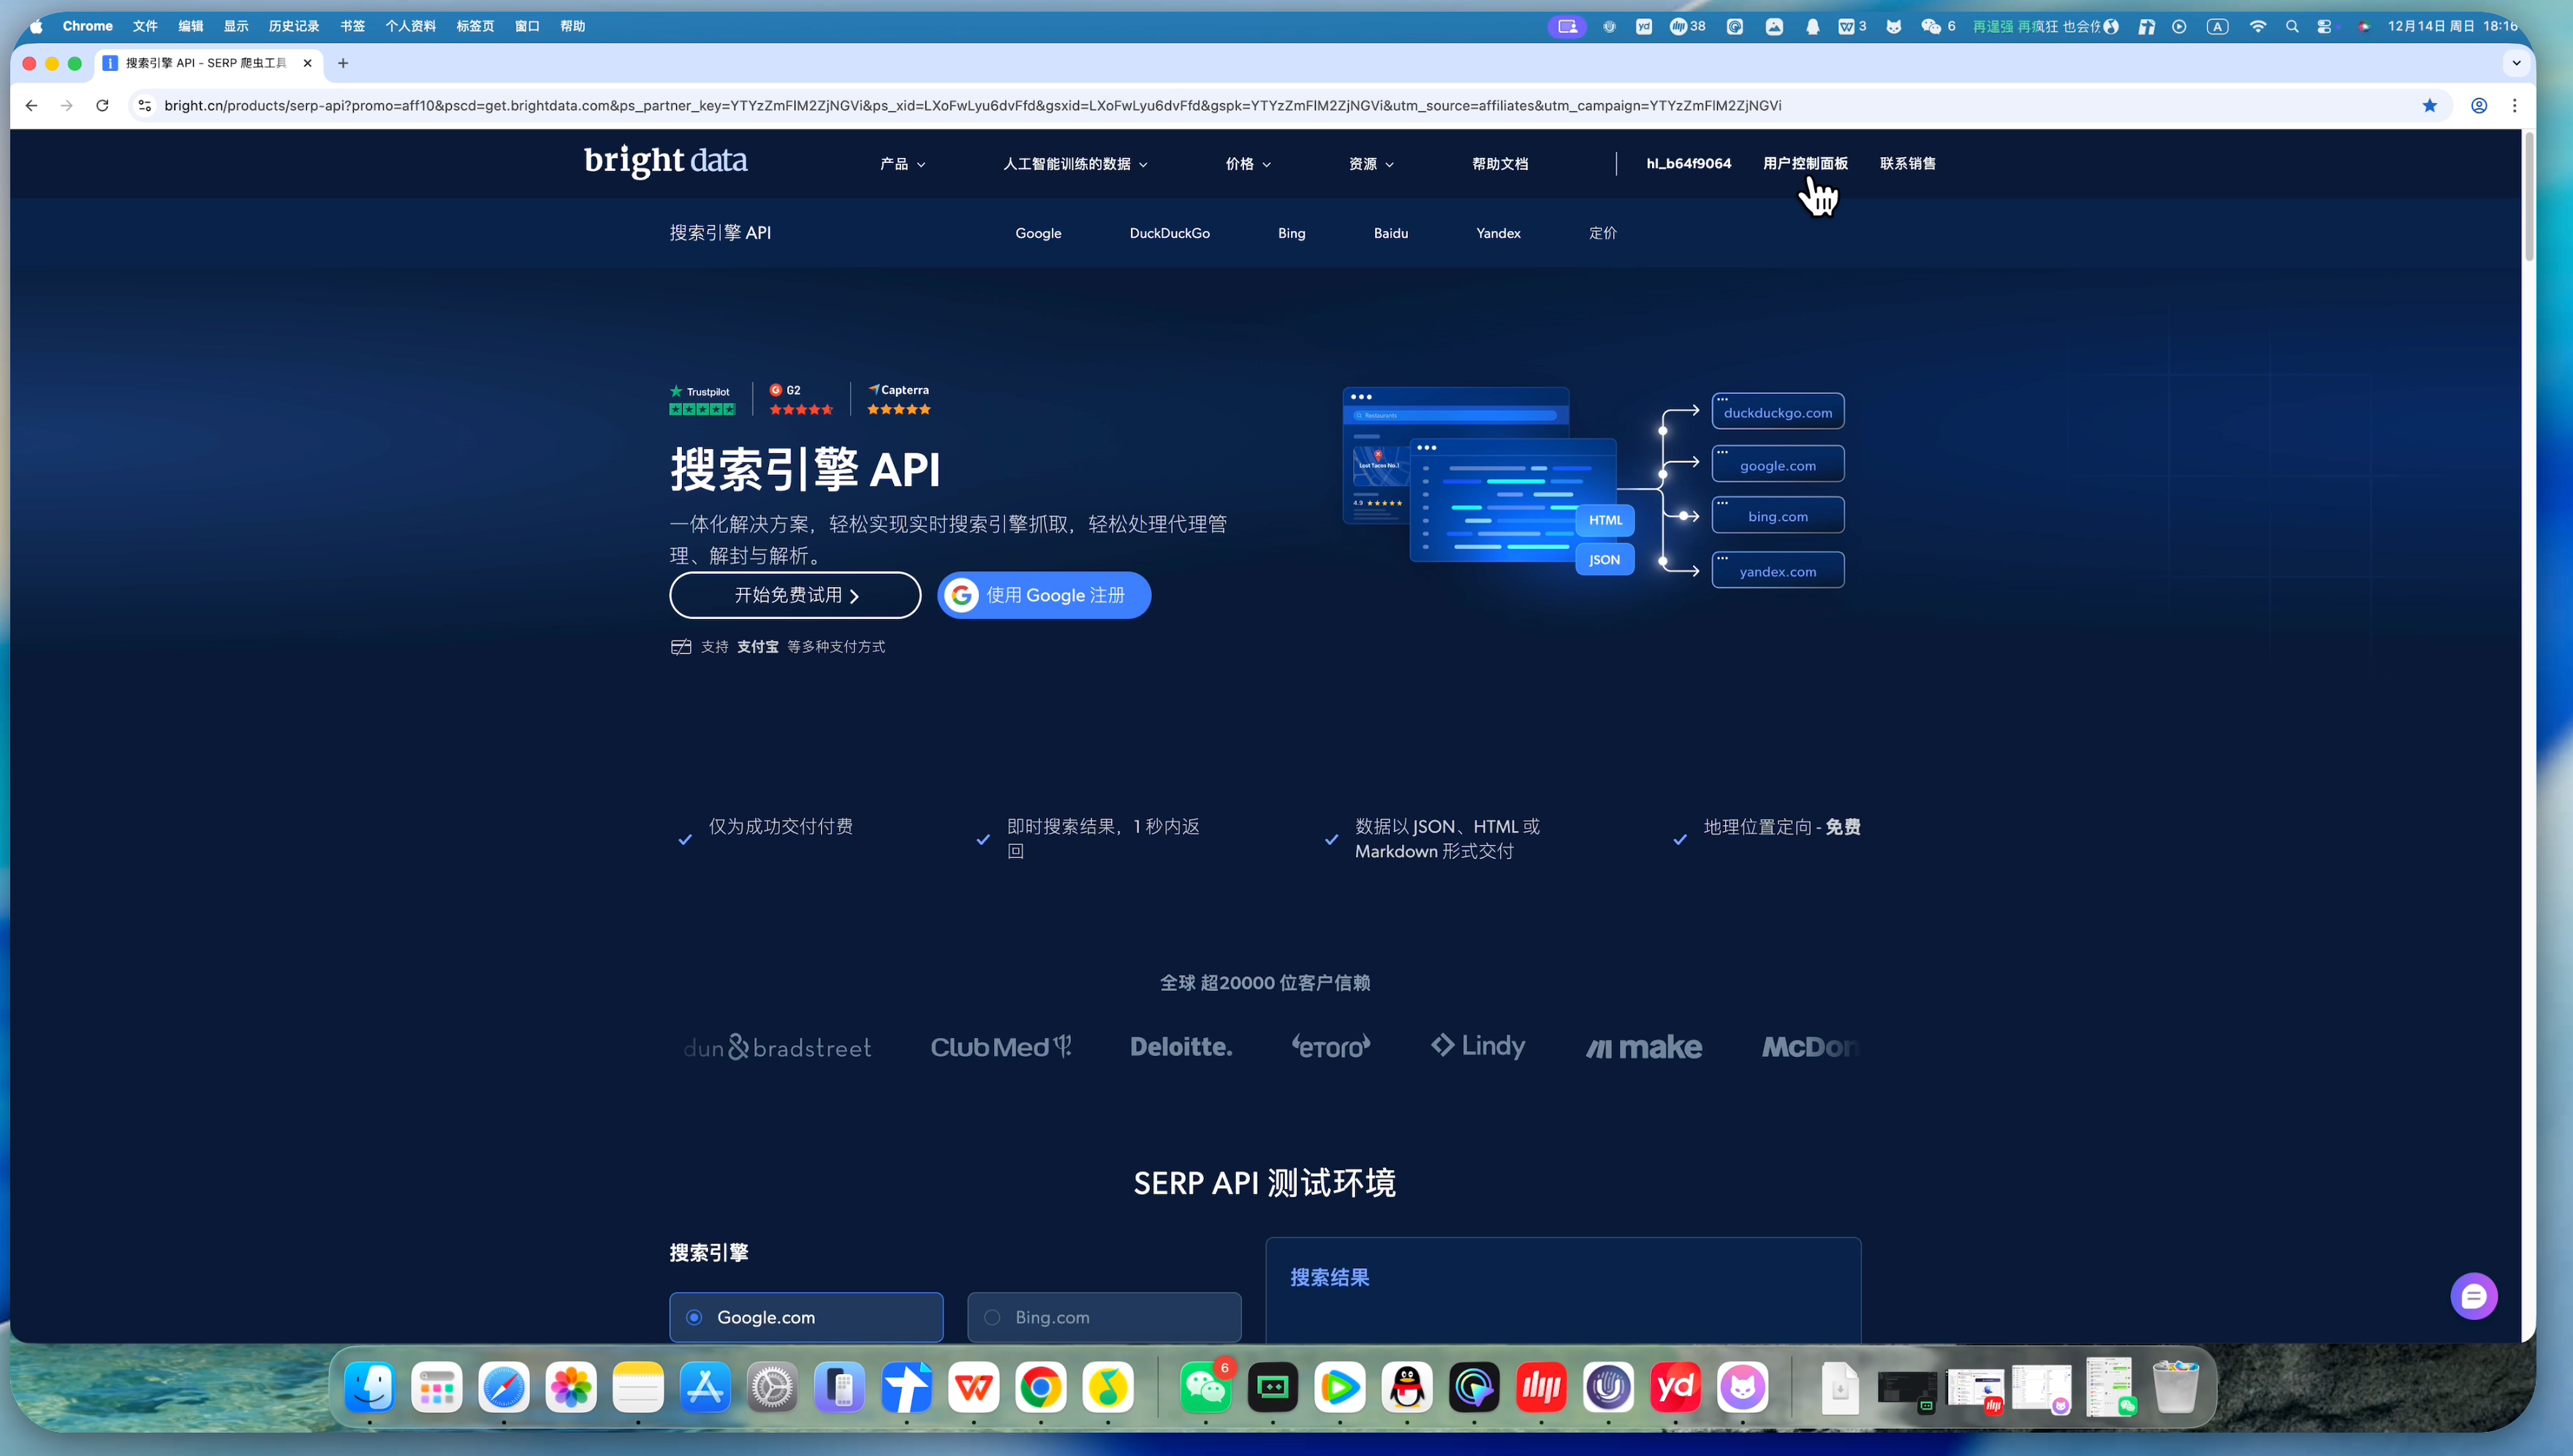Screen dimensions: 2573x1456
Task: Switch to the DuckDuckGo sub-navigation tab
Action: pos(1169,233)
